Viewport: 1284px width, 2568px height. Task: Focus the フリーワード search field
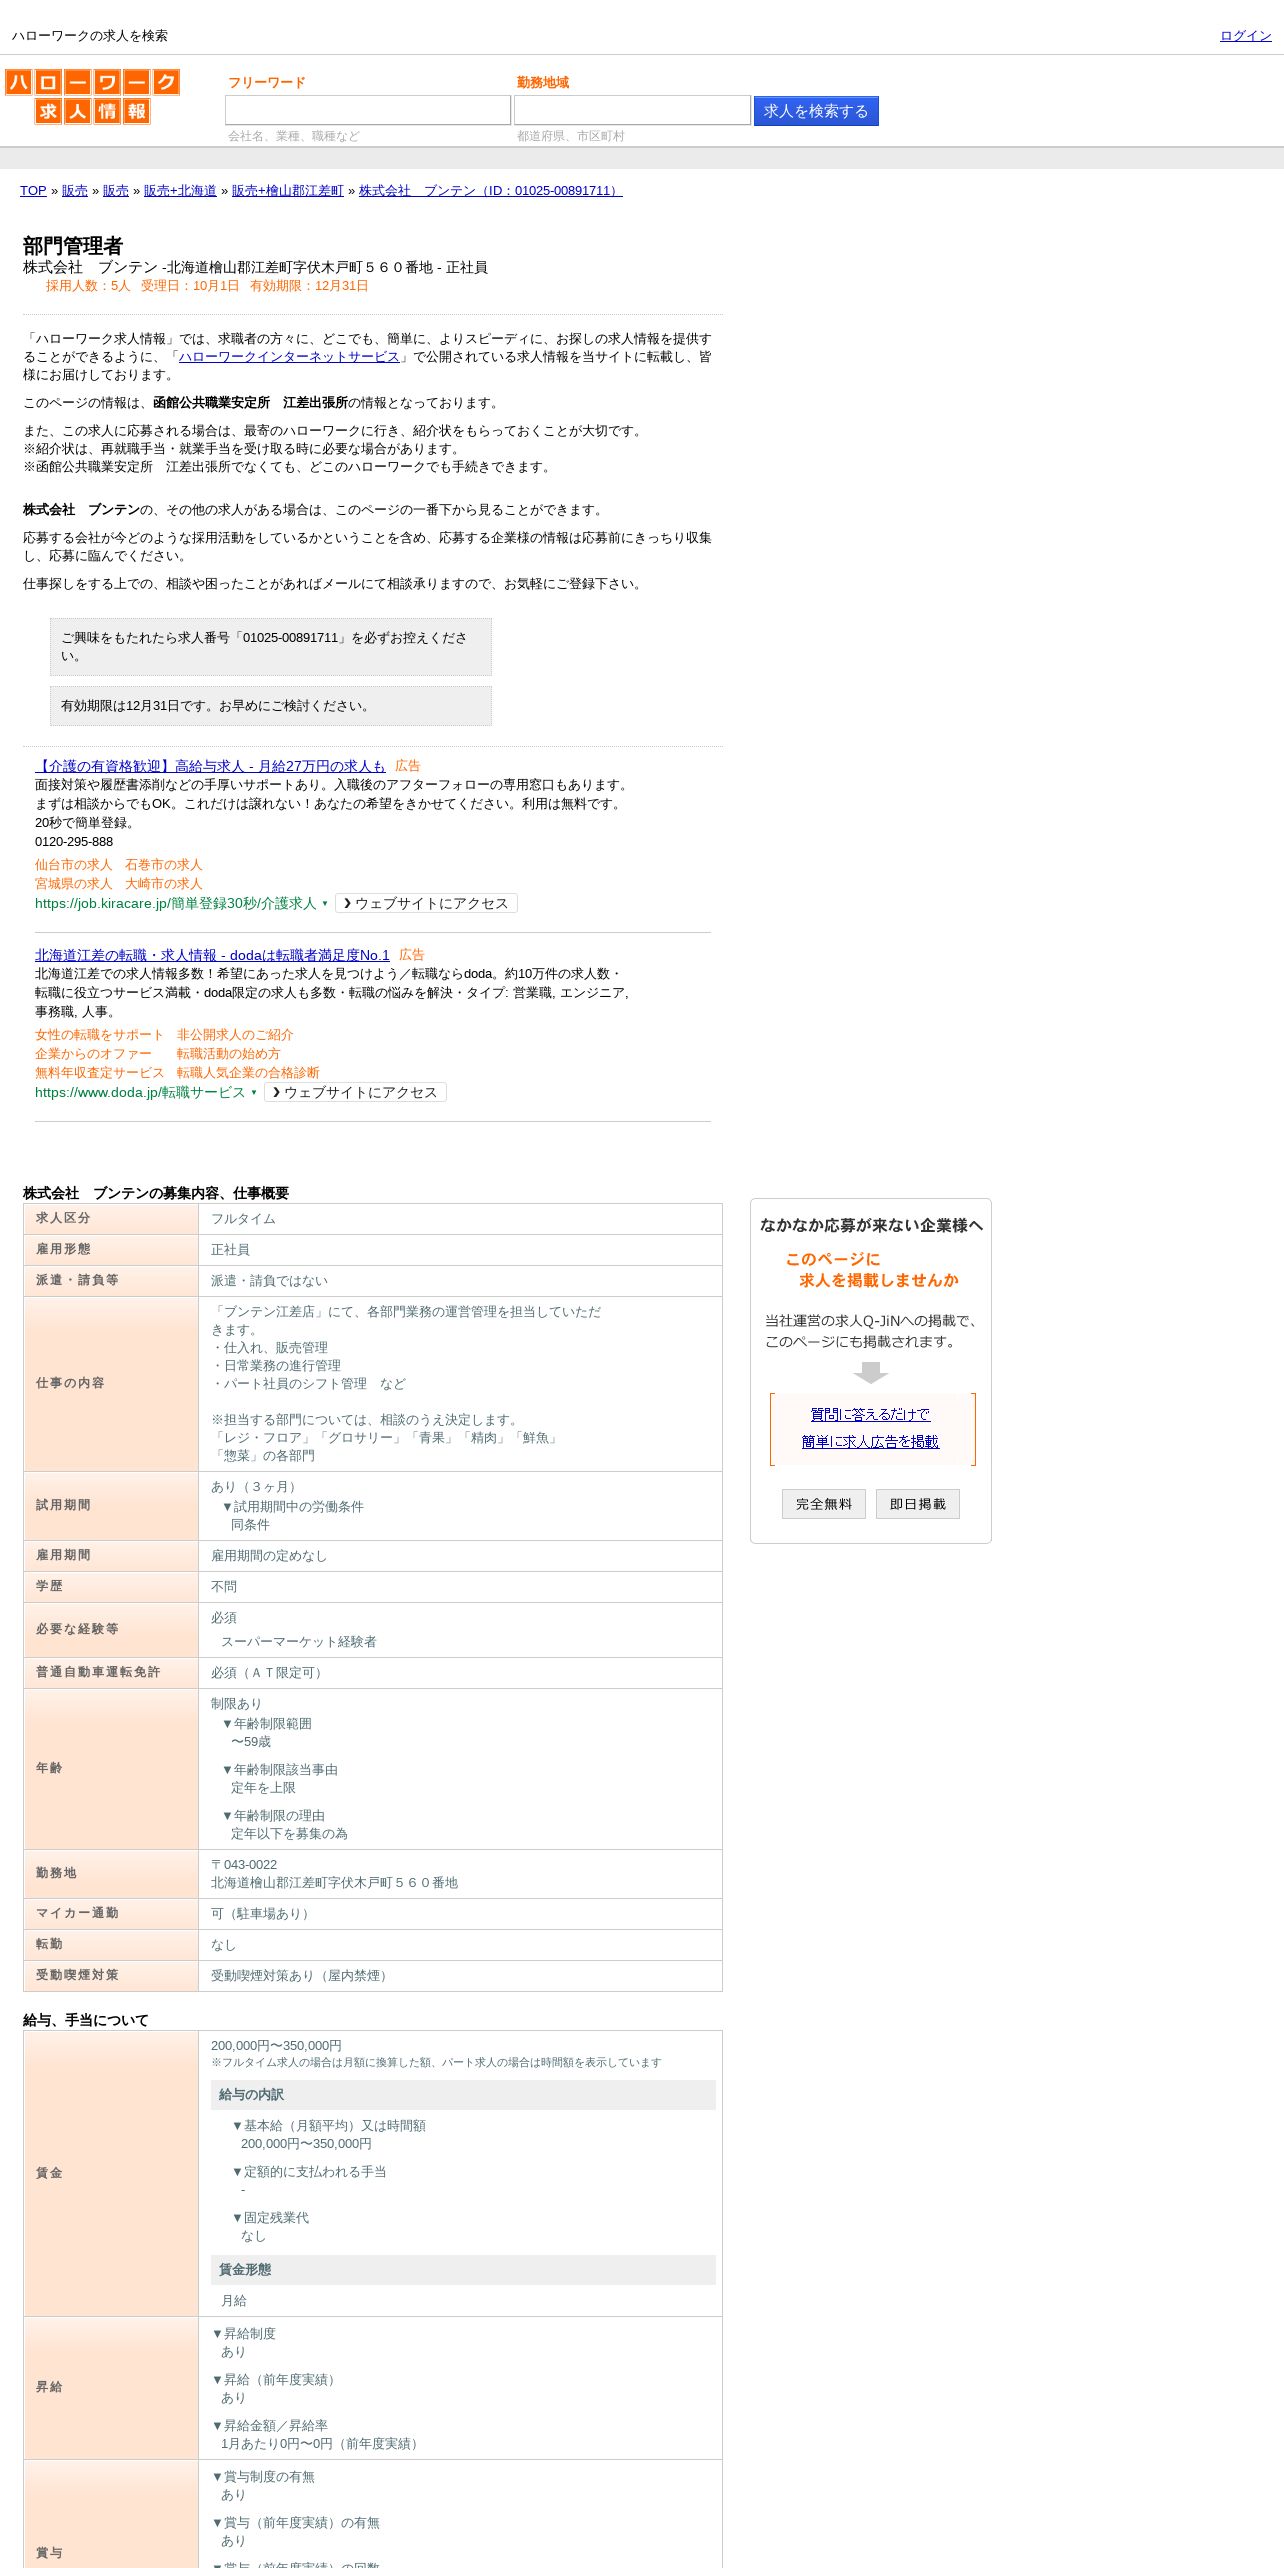point(368,110)
